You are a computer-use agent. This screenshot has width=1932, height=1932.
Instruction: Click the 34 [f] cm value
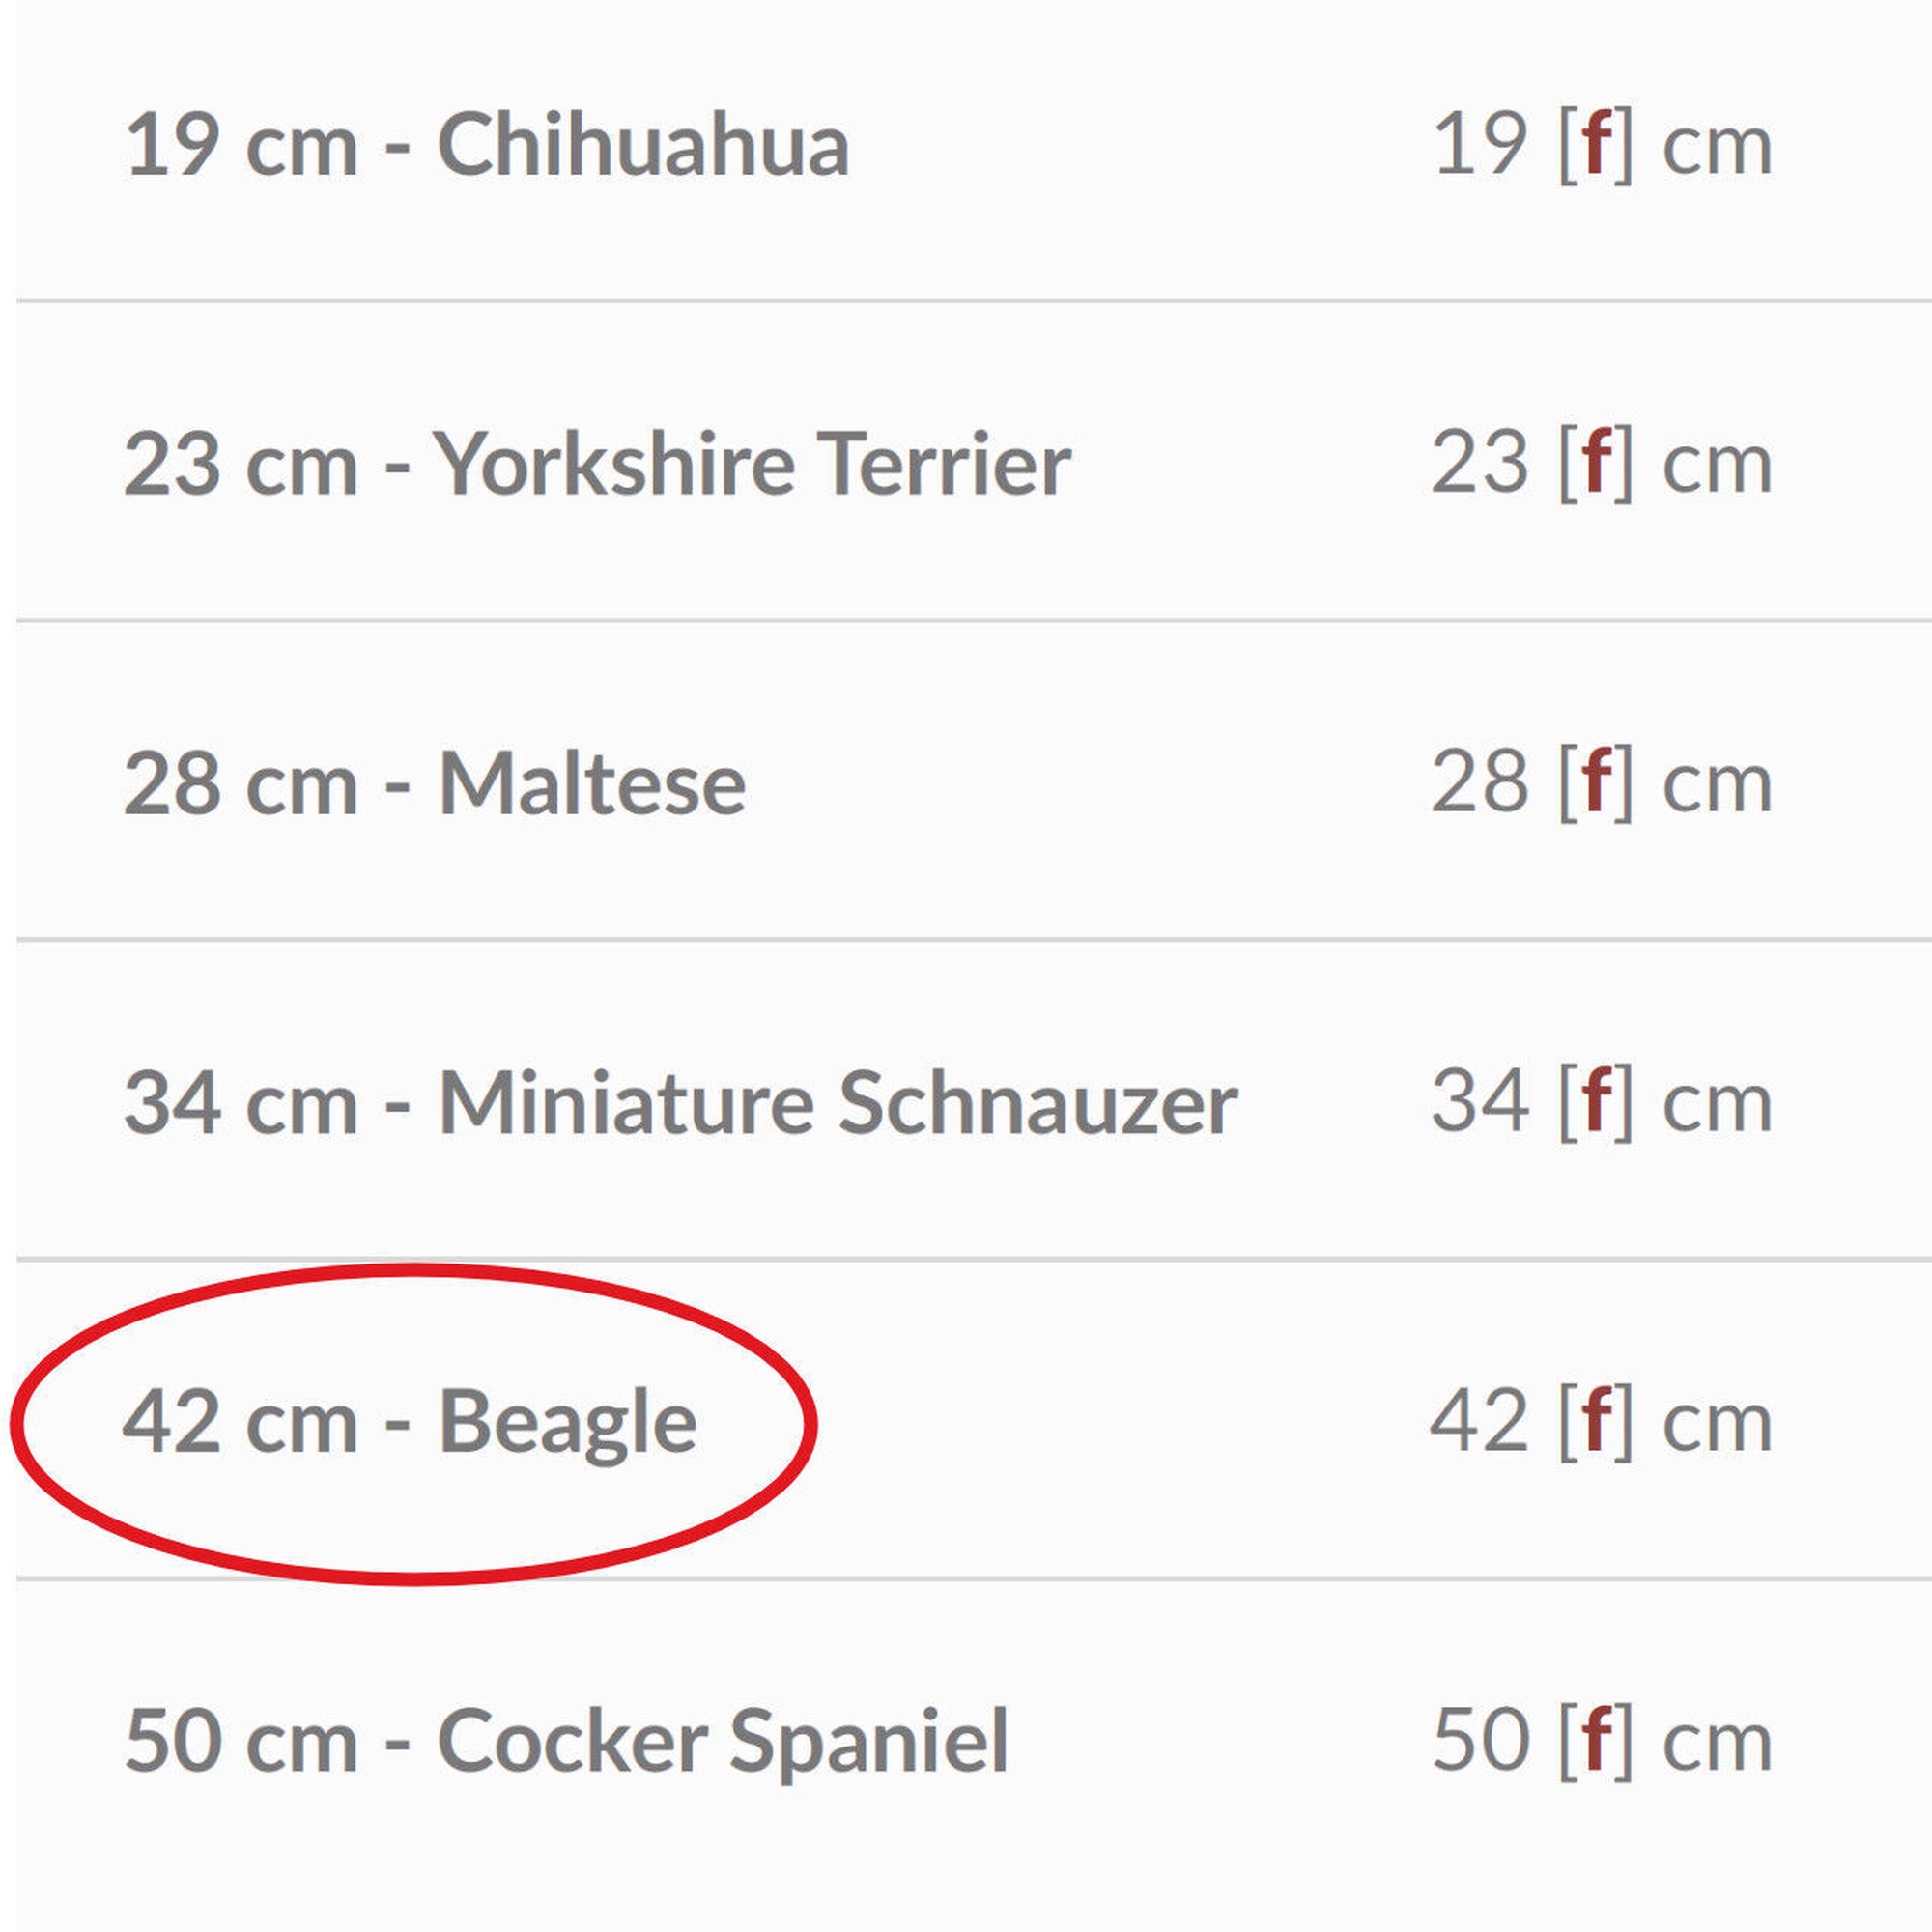click(1602, 1103)
